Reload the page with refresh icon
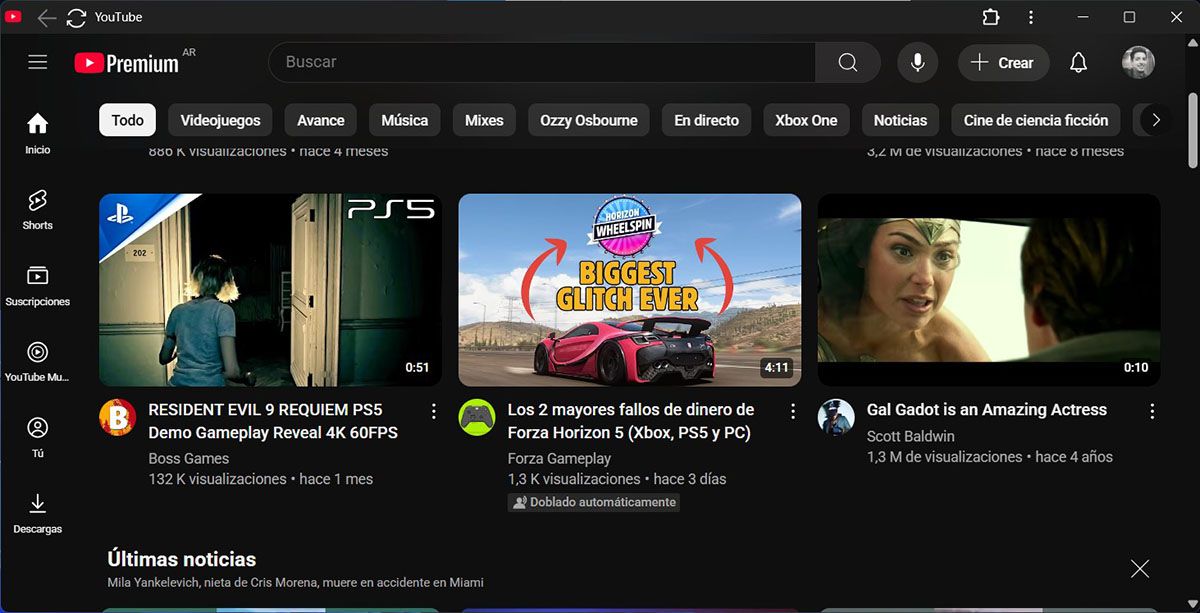Viewport: 1200px width, 613px height. point(76,17)
